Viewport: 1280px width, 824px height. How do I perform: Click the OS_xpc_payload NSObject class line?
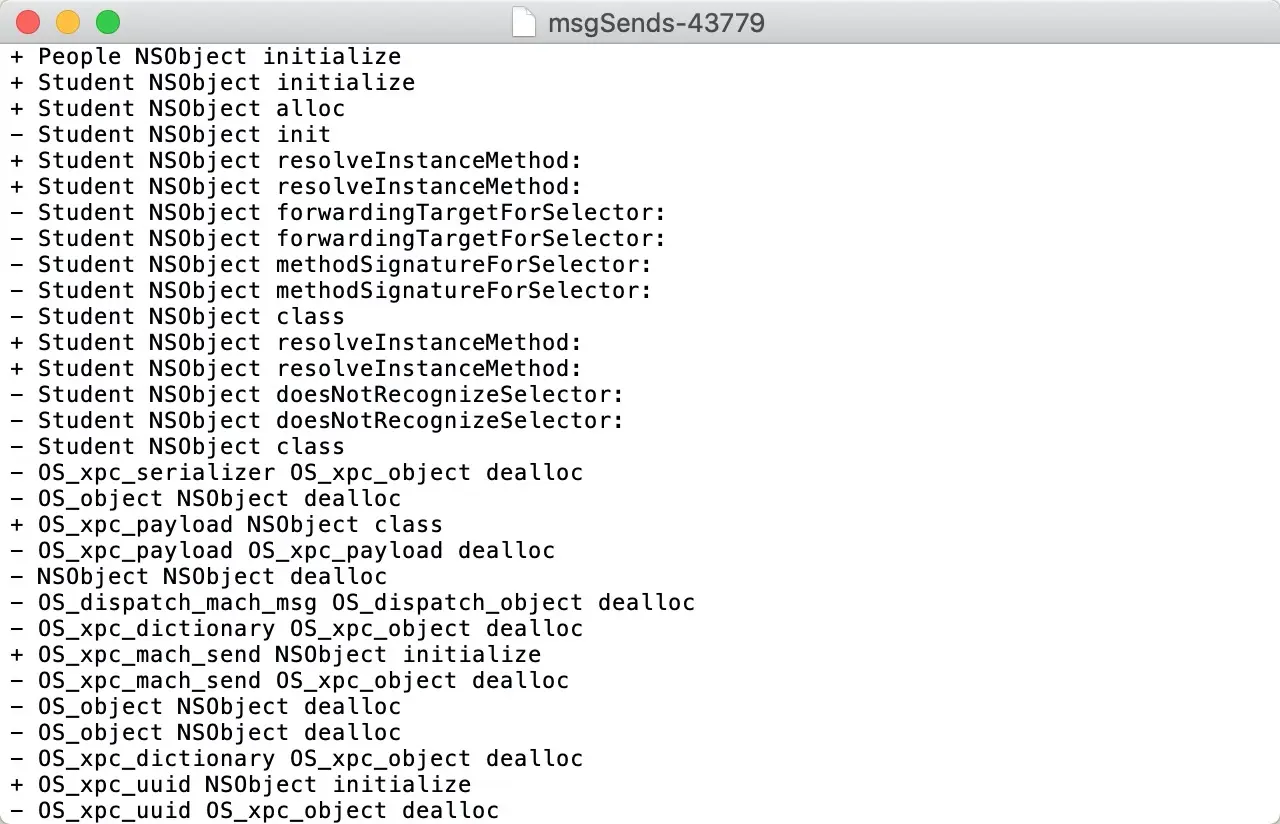tap(227, 525)
